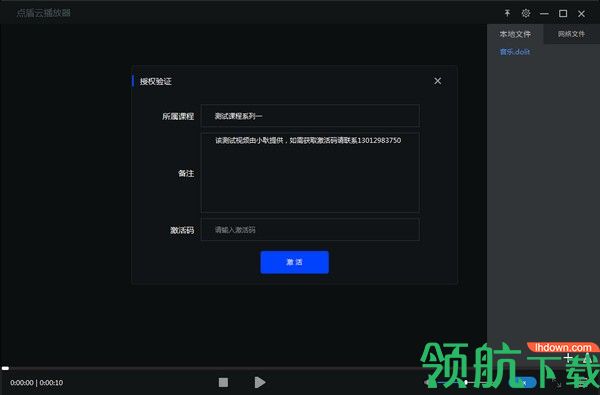This screenshot has height=395, width=600.
Task: Click the 授权验证 dialog title
Action: click(x=155, y=81)
